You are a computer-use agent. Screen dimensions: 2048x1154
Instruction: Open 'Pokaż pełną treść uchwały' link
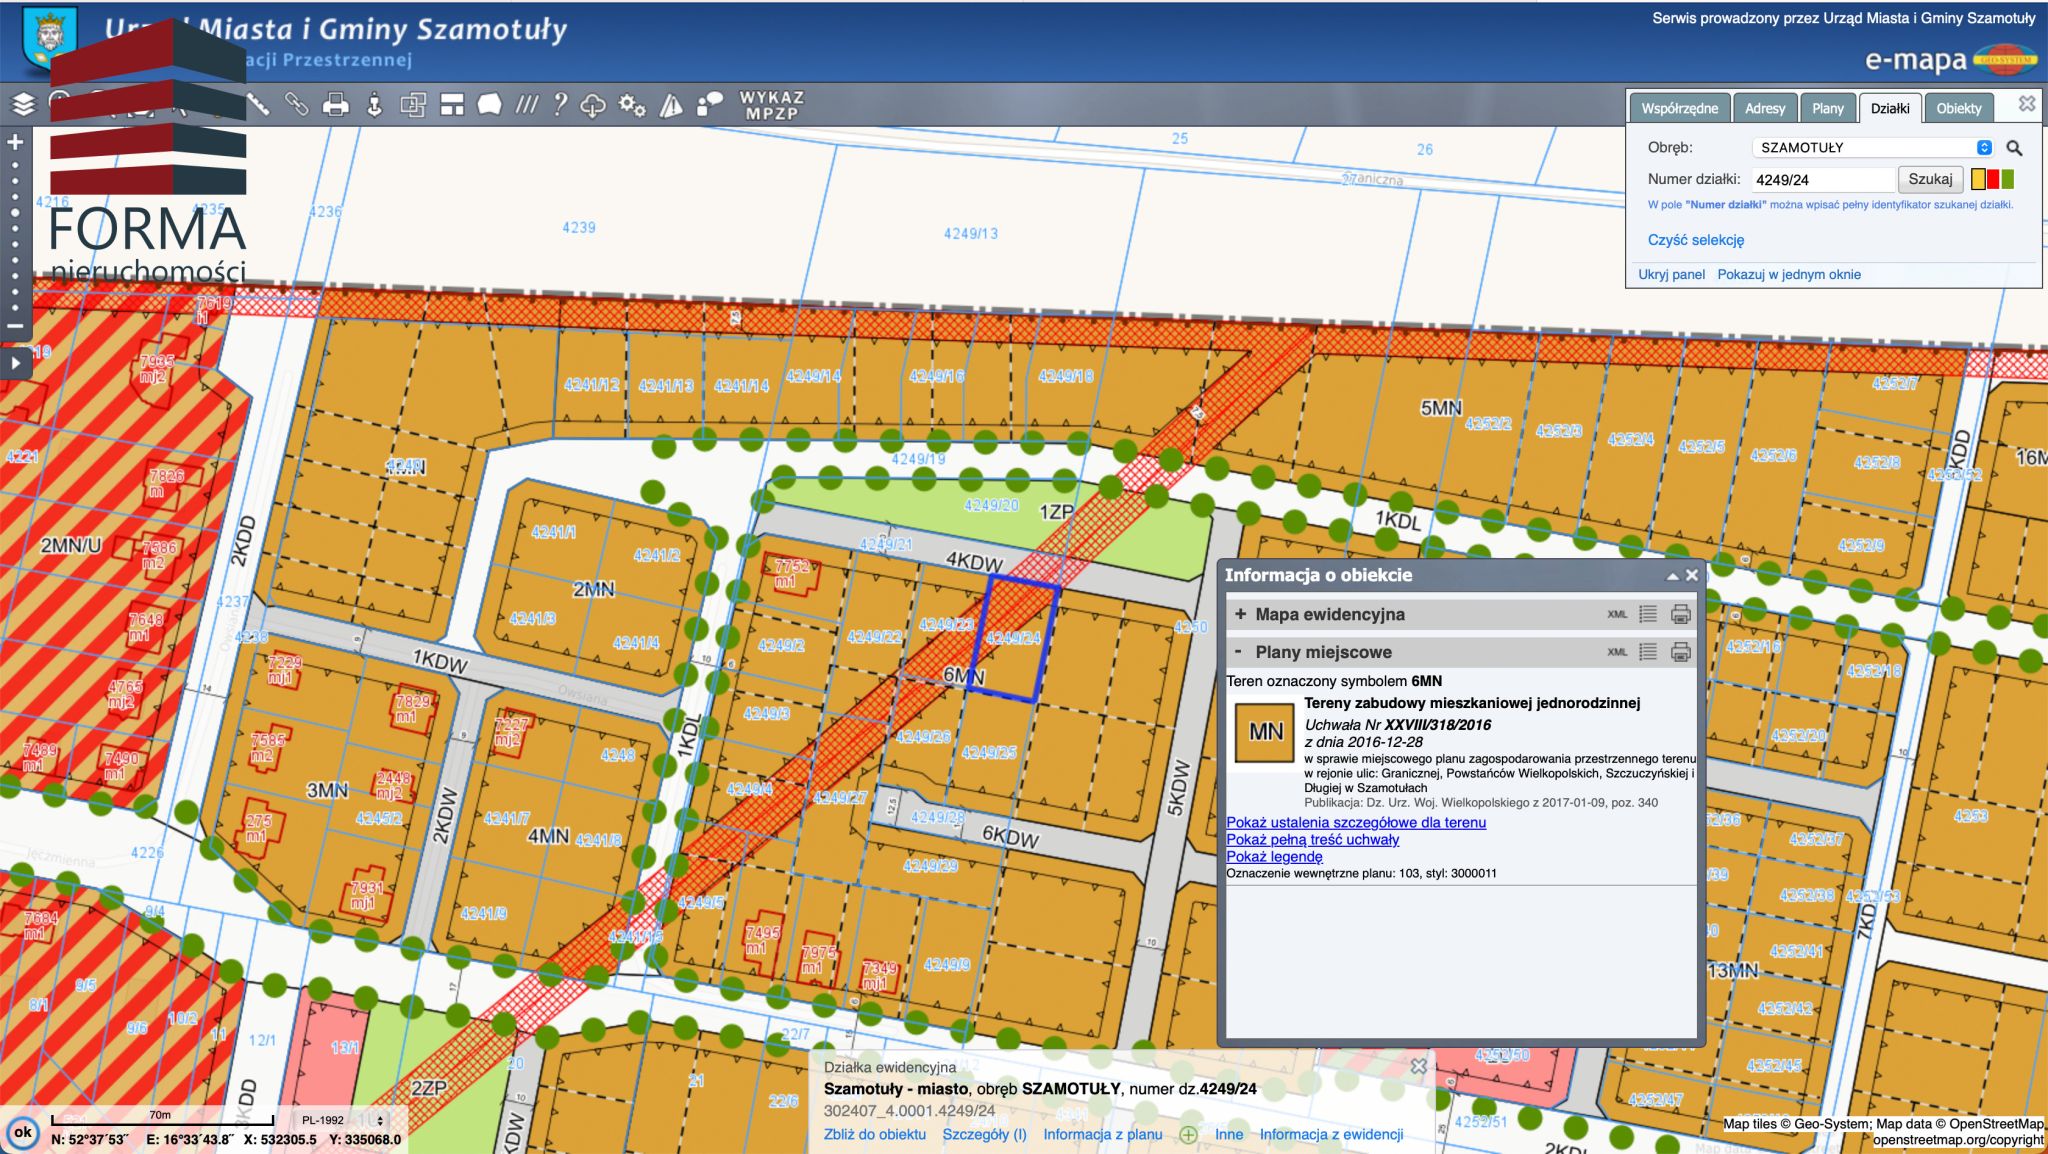click(1312, 840)
